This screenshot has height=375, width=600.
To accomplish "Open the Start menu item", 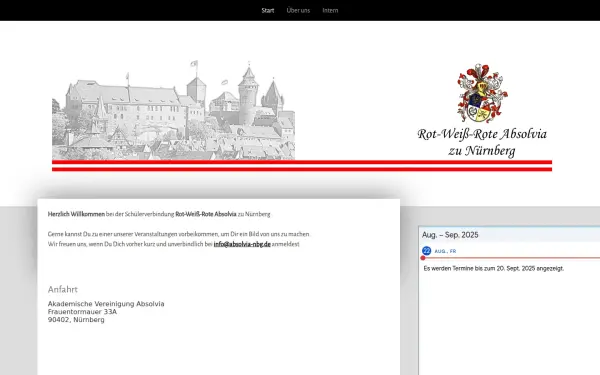I will 267,10.
